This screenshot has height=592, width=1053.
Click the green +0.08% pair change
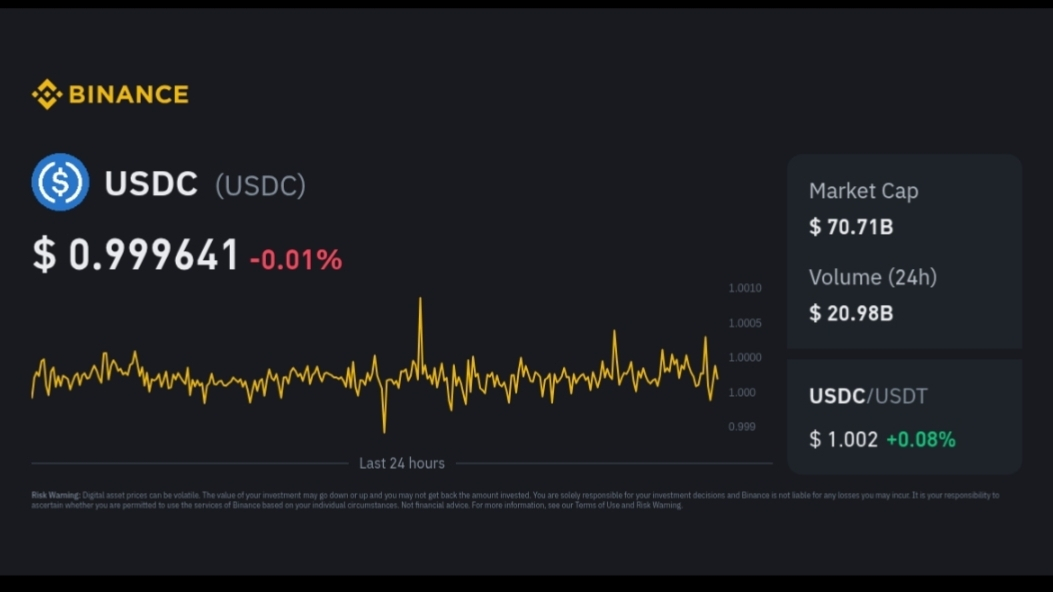pyautogui.click(x=921, y=439)
